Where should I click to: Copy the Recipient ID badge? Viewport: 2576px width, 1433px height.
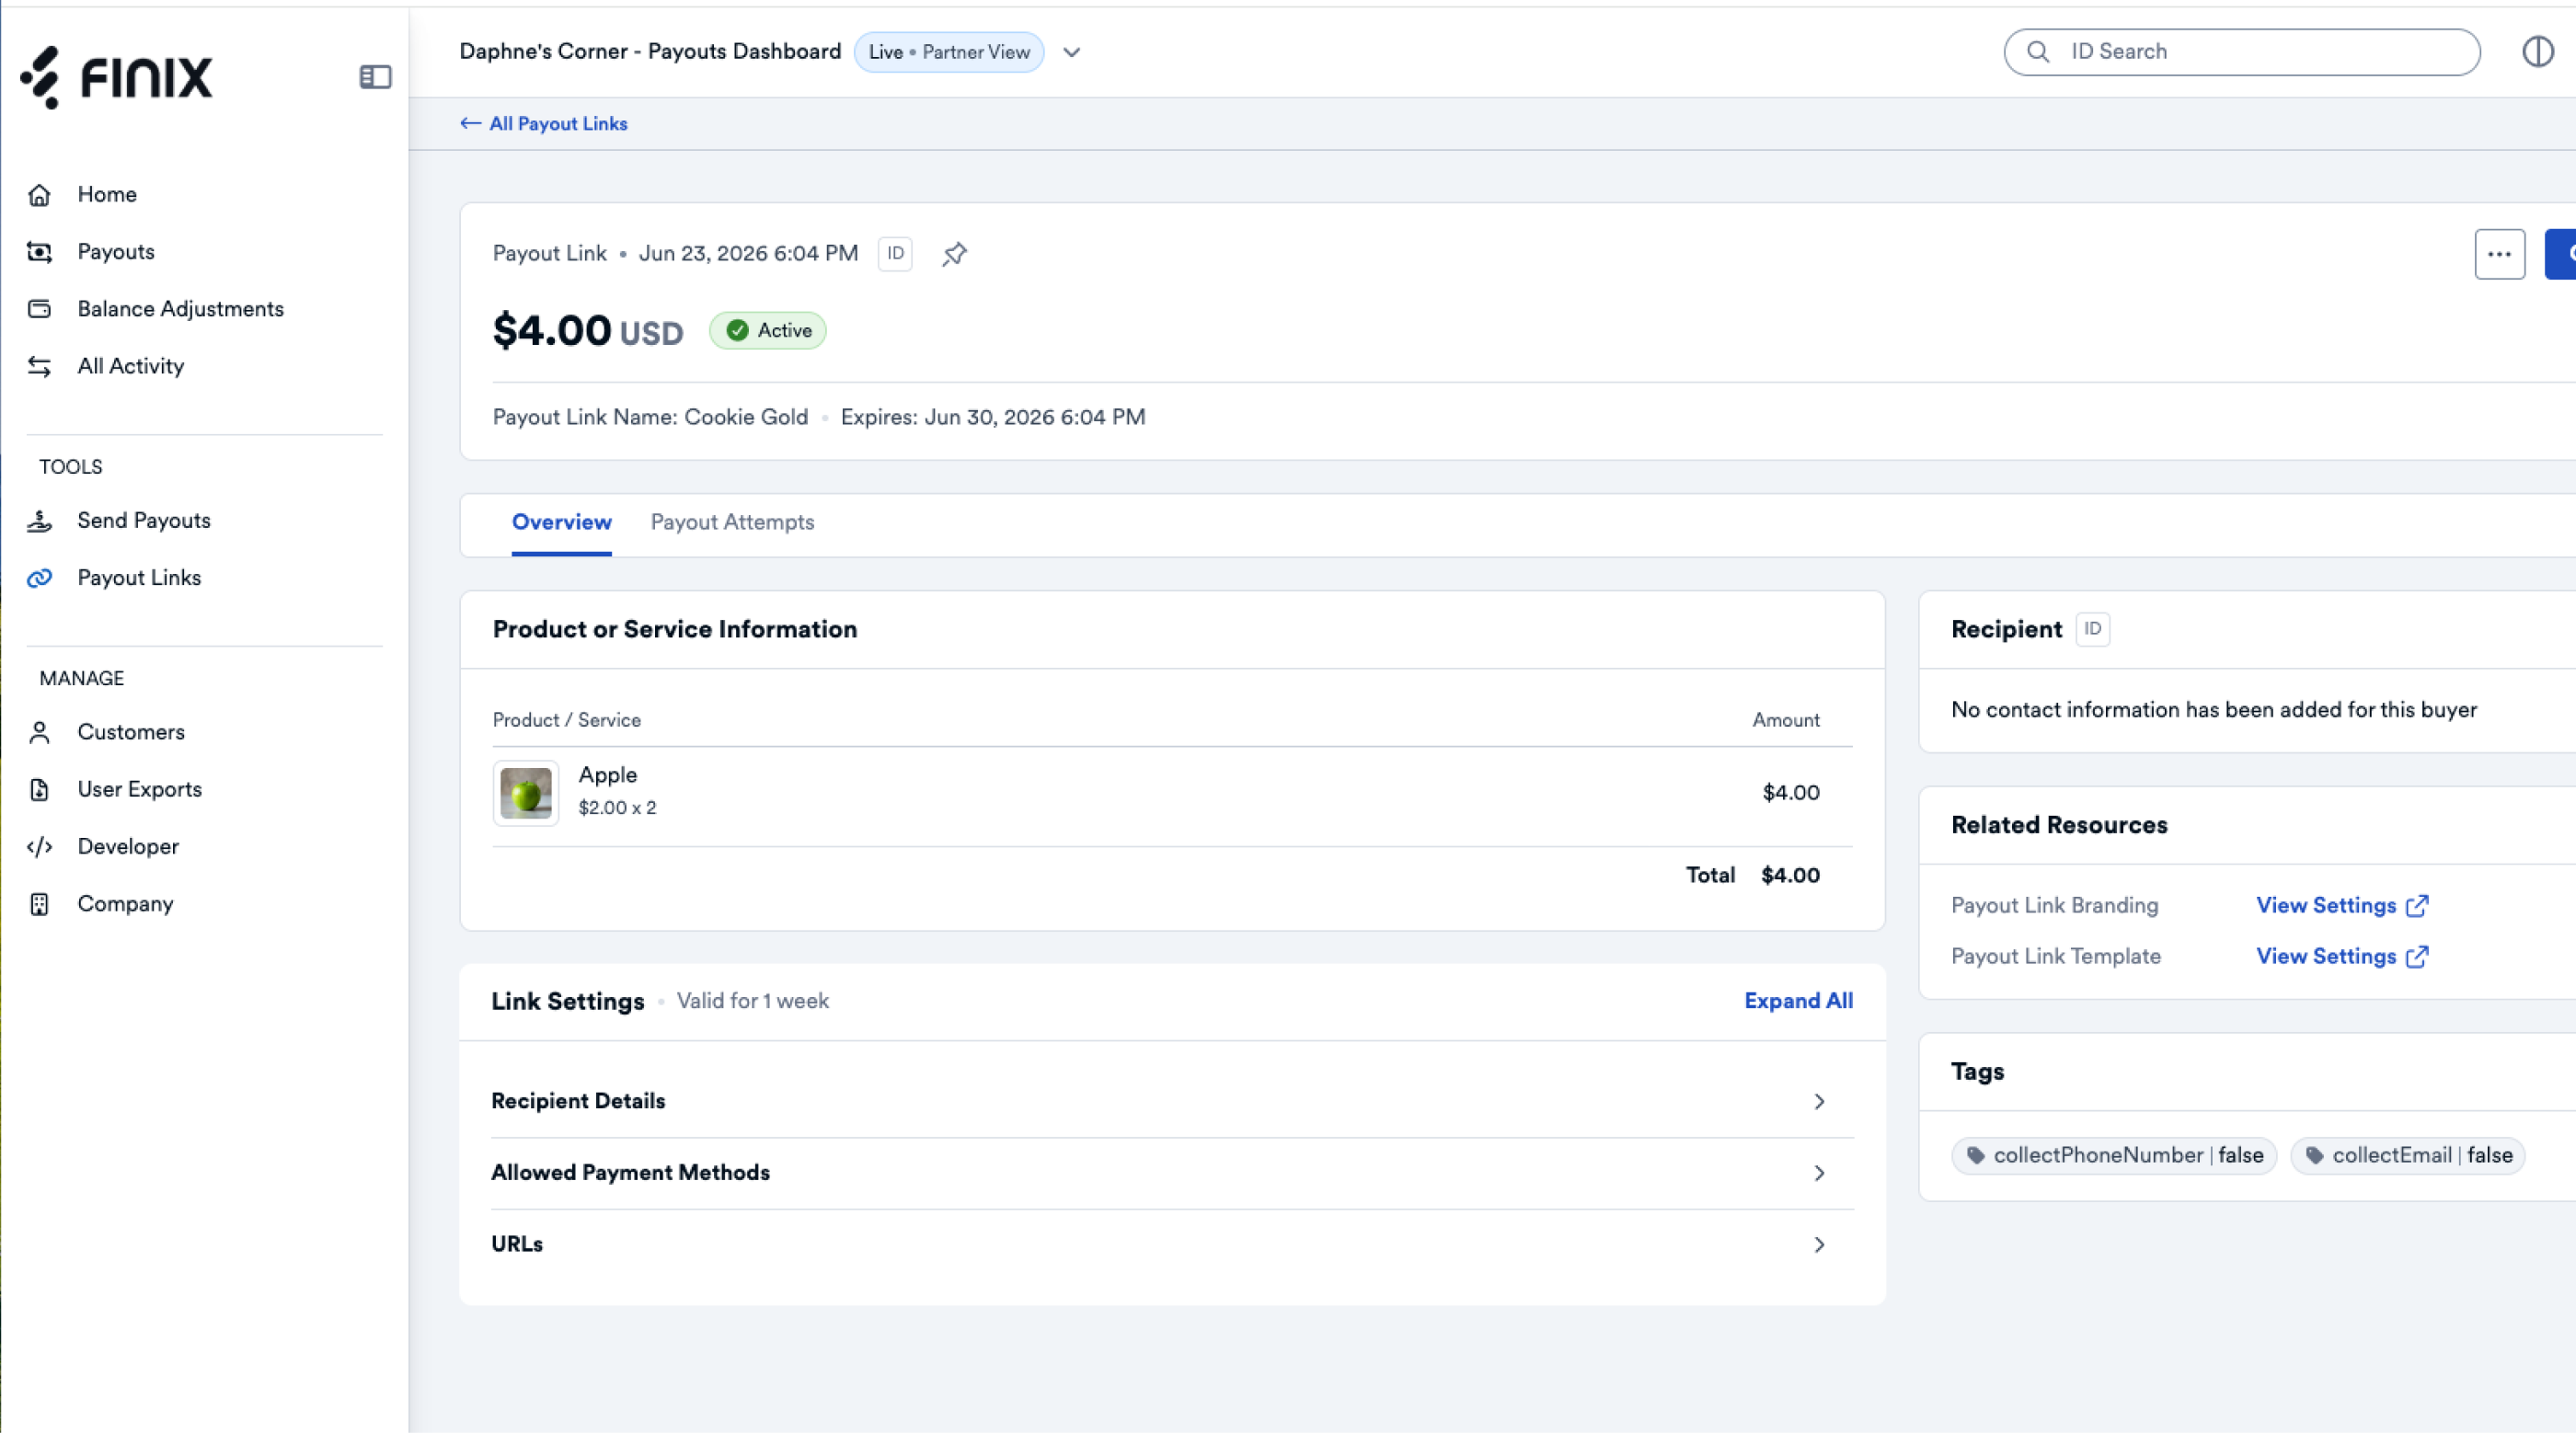point(2093,629)
